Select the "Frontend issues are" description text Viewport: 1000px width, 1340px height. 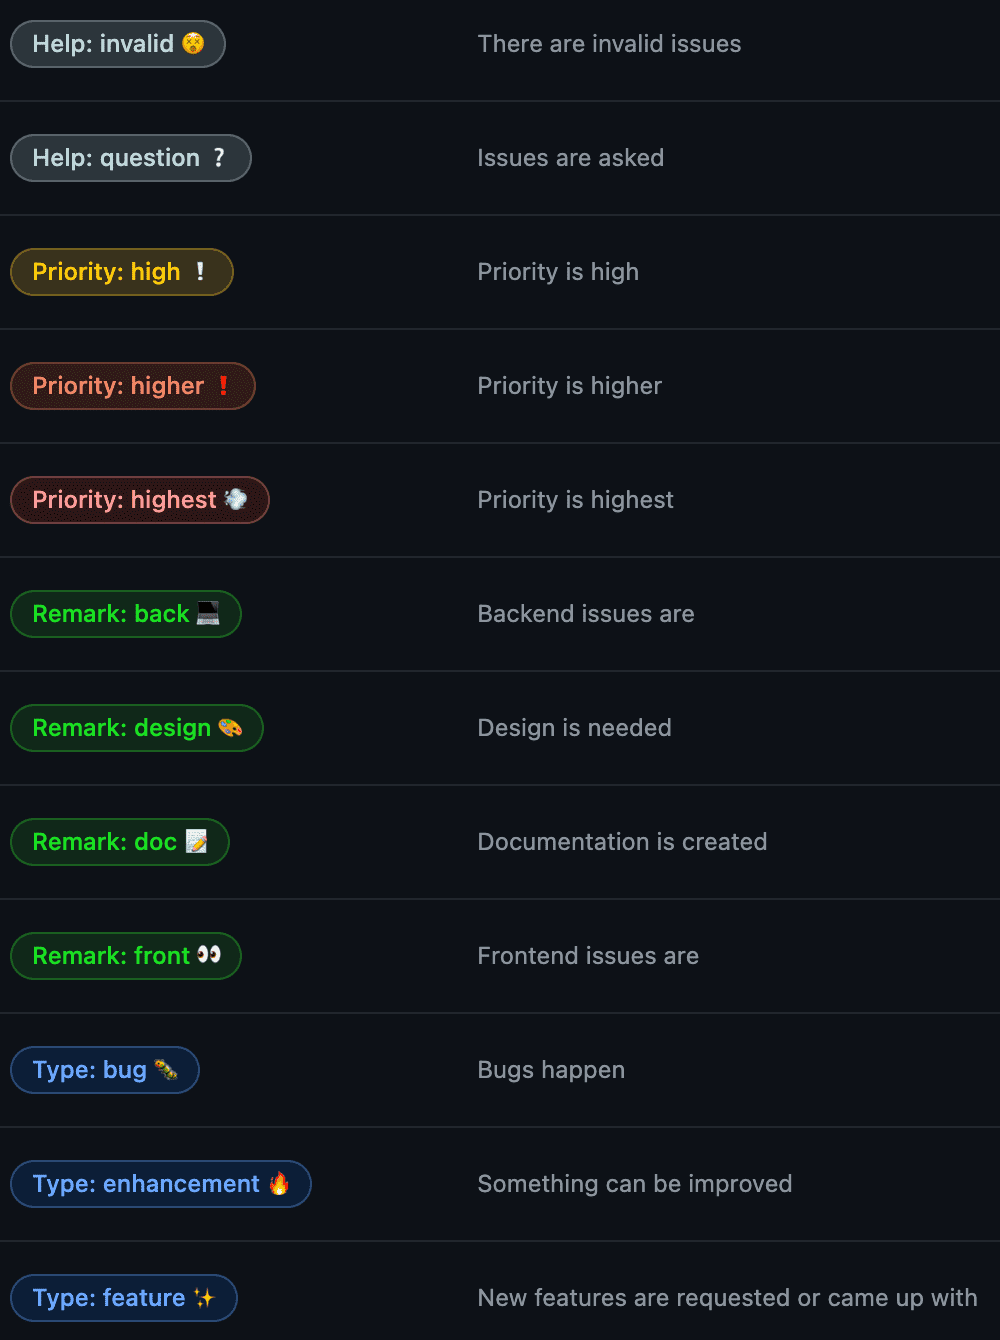588,956
